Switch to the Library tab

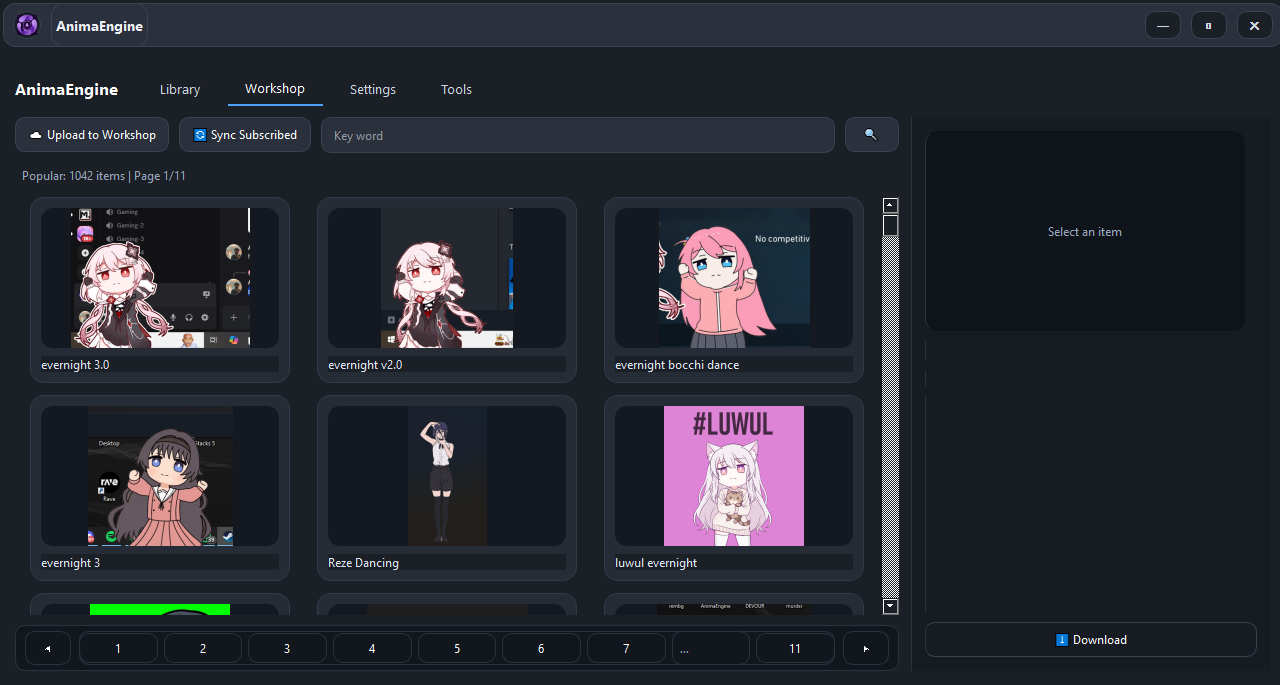tap(180, 89)
